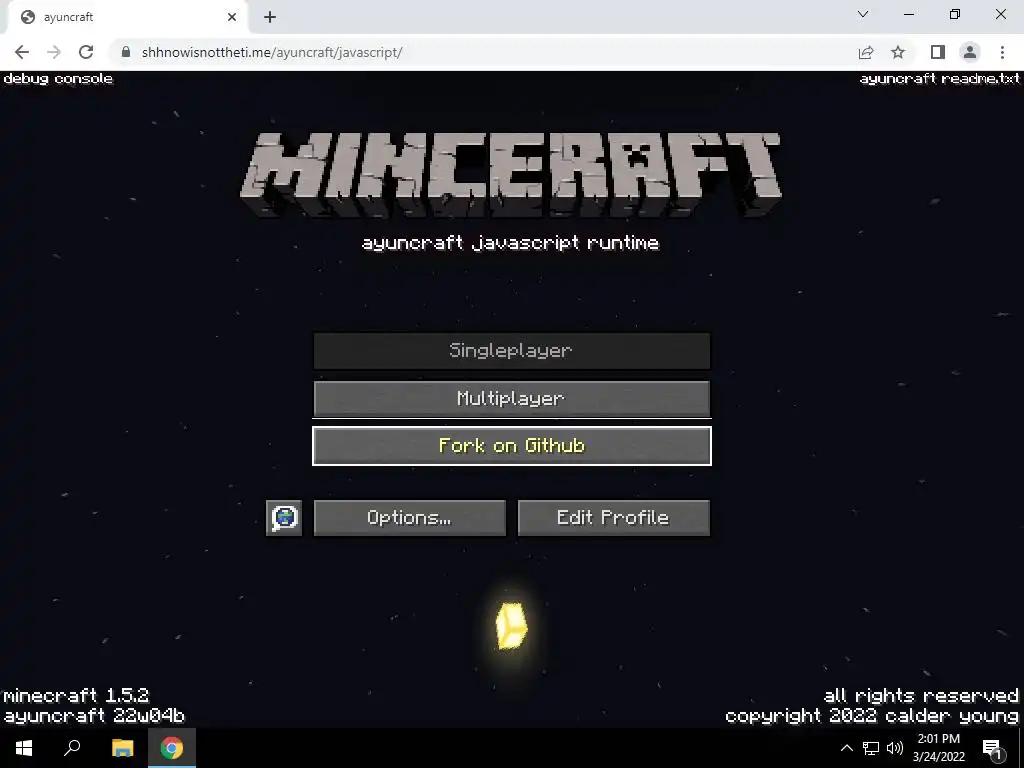Bookmark this page with the star icon
1024x768 pixels.
(x=898, y=52)
